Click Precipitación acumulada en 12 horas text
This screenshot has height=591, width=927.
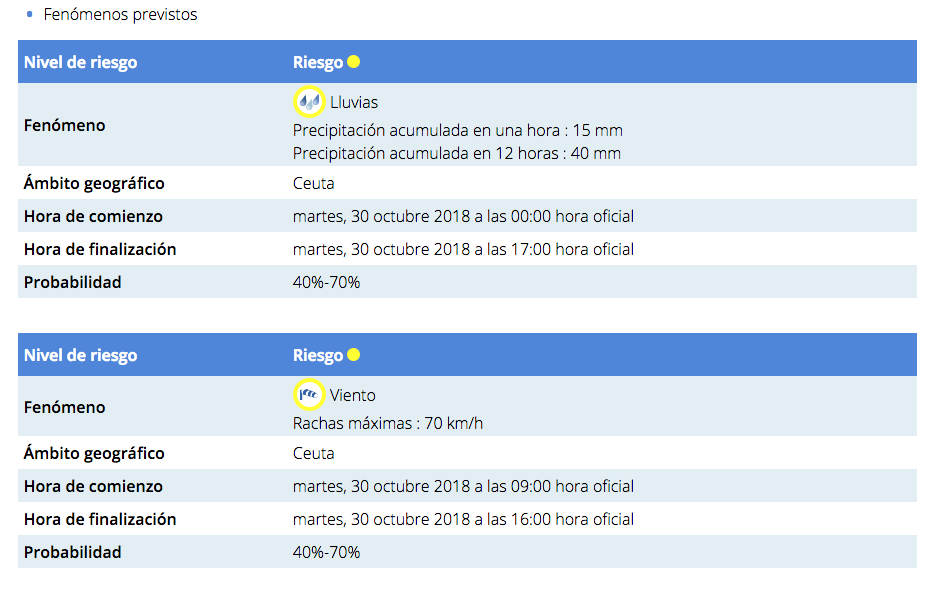[456, 153]
